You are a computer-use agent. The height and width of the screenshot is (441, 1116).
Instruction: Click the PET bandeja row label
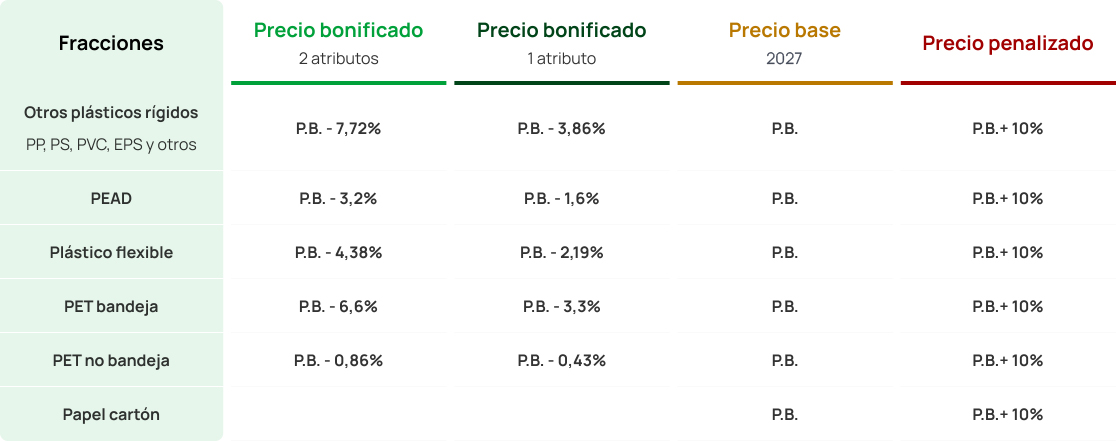click(x=111, y=307)
